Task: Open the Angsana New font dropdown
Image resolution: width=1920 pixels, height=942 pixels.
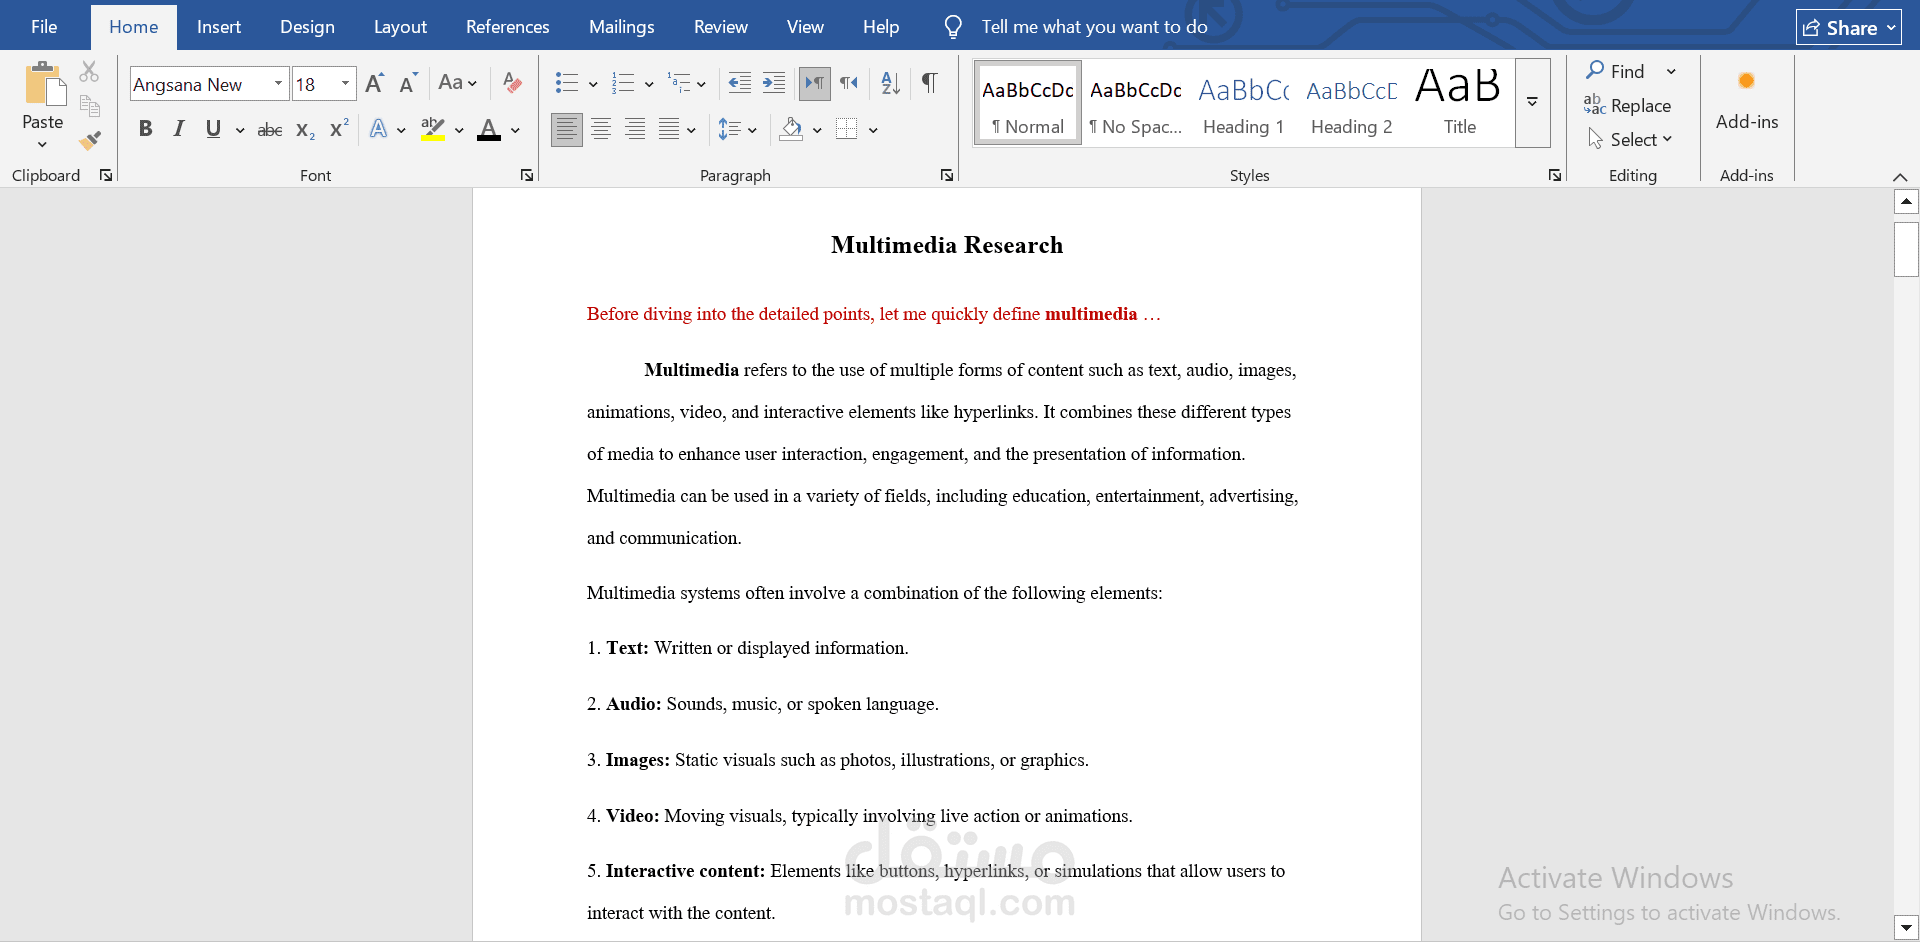Action: click(x=278, y=84)
